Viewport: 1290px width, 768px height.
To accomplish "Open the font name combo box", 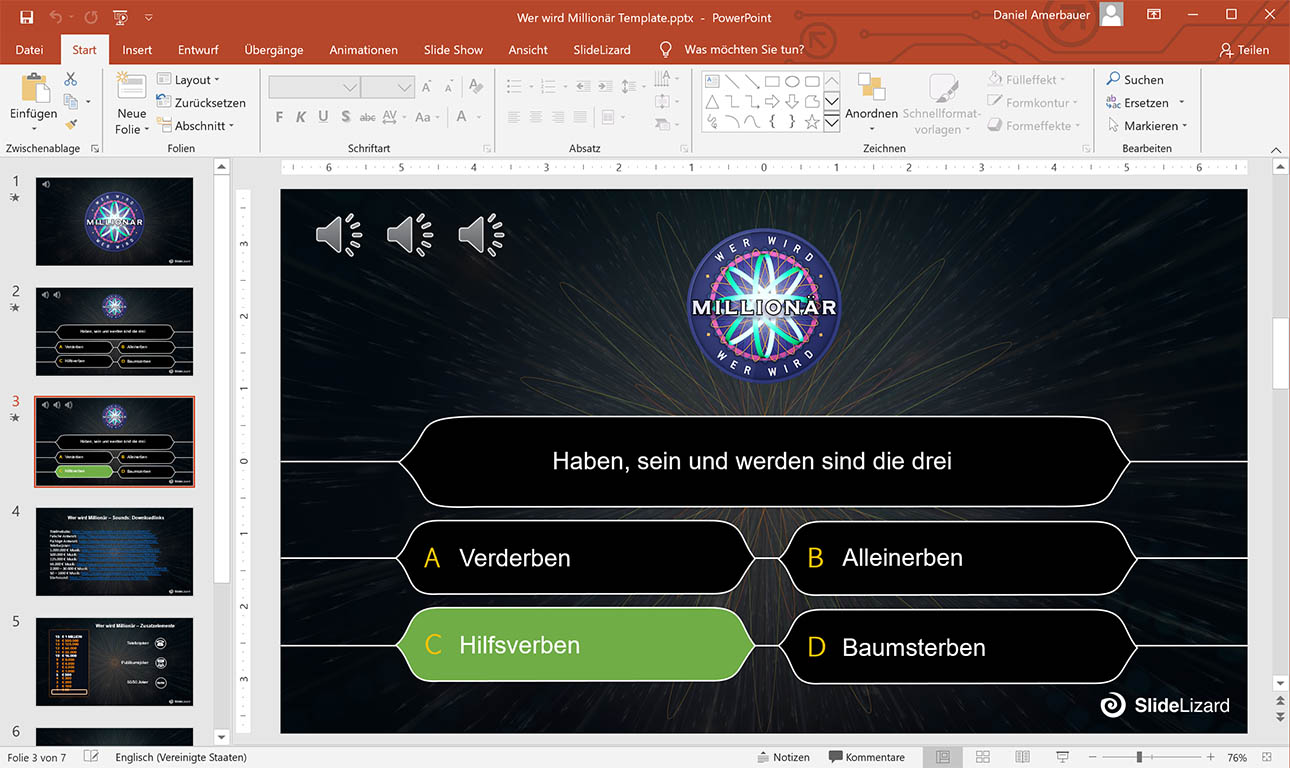I will (314, 87).
